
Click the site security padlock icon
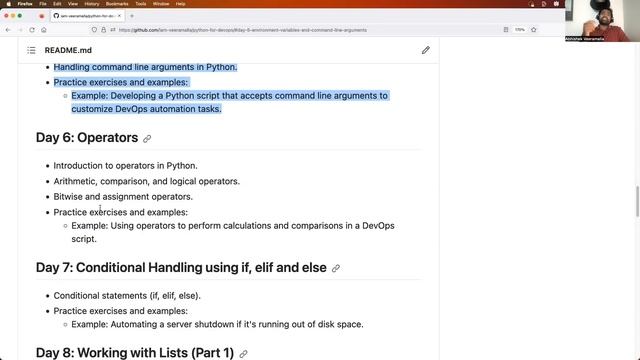pos(104,30)
